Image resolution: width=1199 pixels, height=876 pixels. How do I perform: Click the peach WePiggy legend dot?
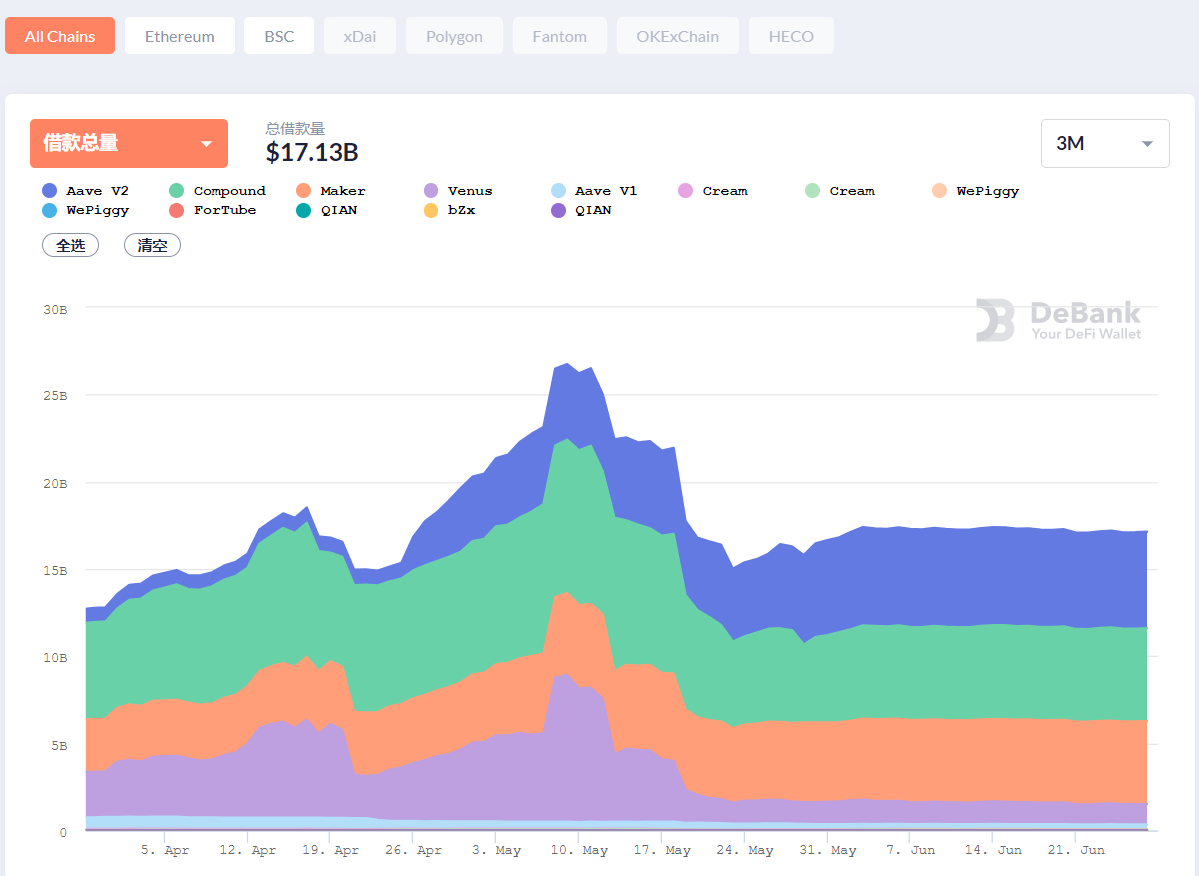pyautogui.click(x=939, y=190)
